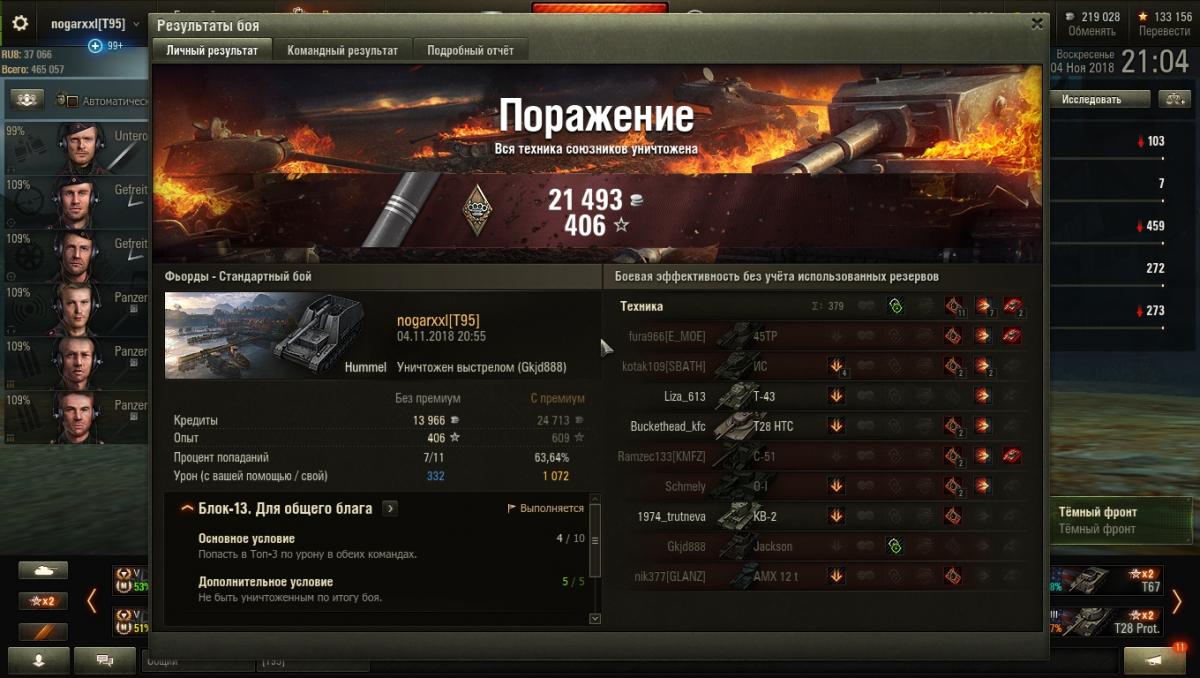
Task: Open the crew barracks icon
Action: coord(27,100)
